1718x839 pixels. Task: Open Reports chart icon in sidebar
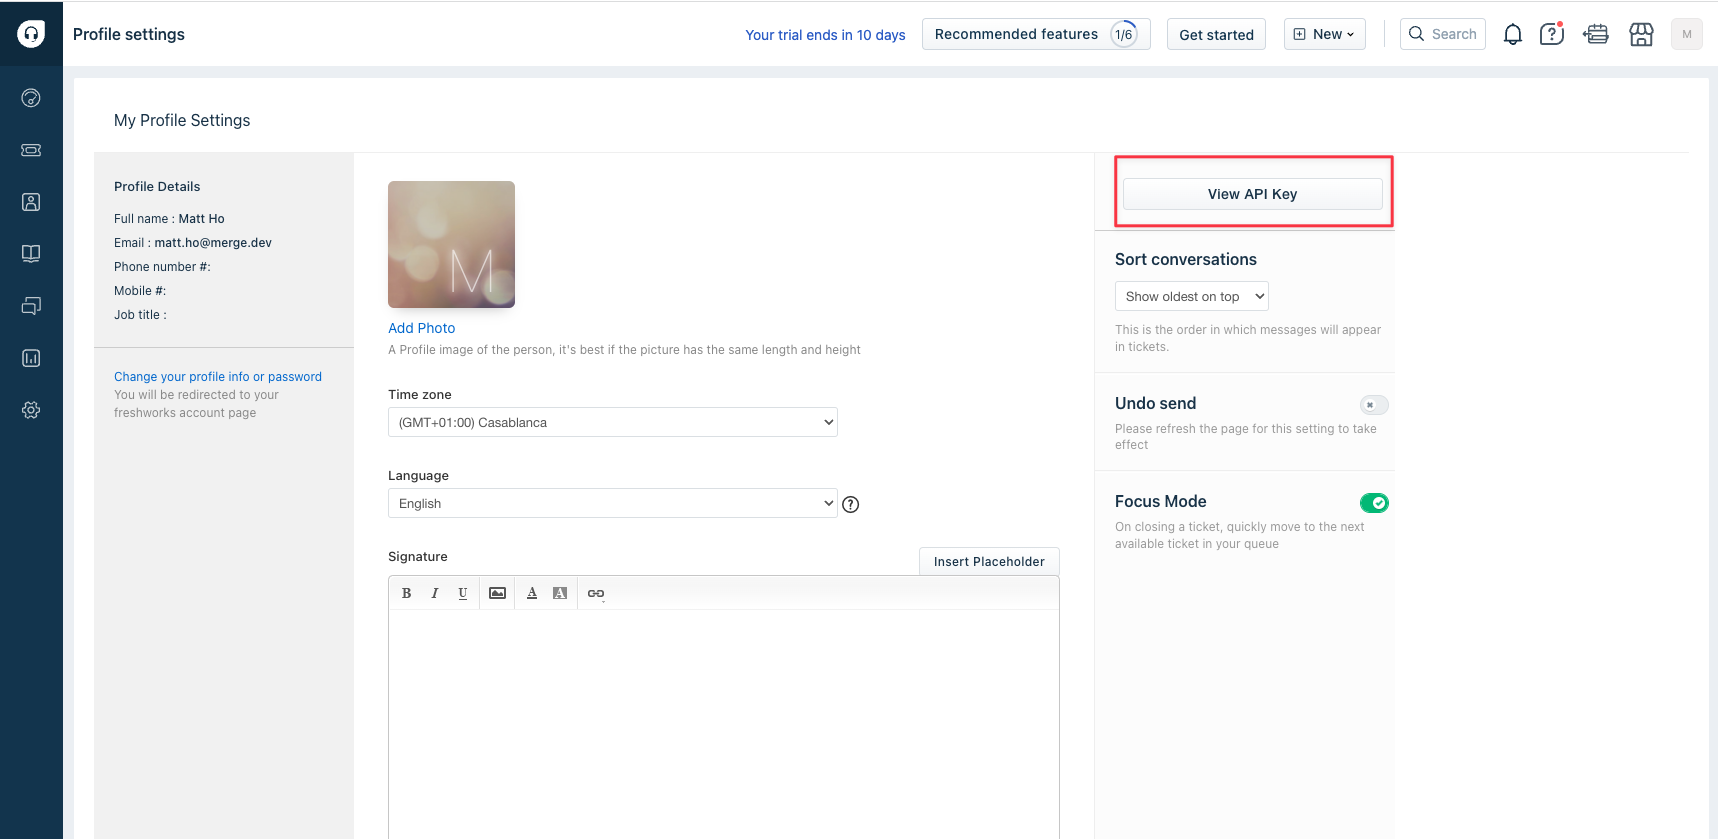[x=31, y=358]
